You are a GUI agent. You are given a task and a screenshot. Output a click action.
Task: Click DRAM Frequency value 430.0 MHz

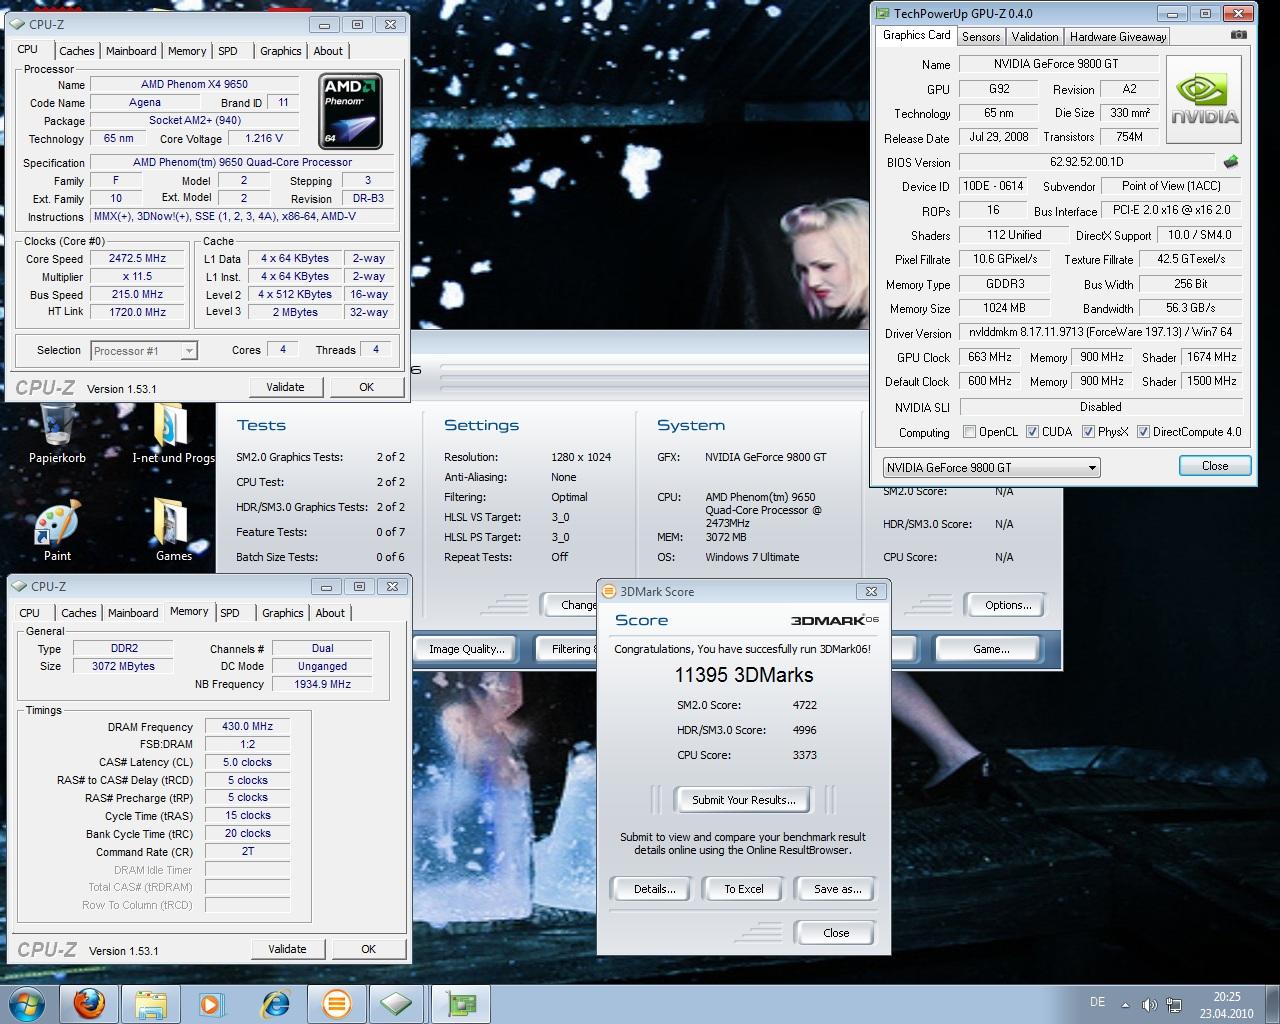247,727
